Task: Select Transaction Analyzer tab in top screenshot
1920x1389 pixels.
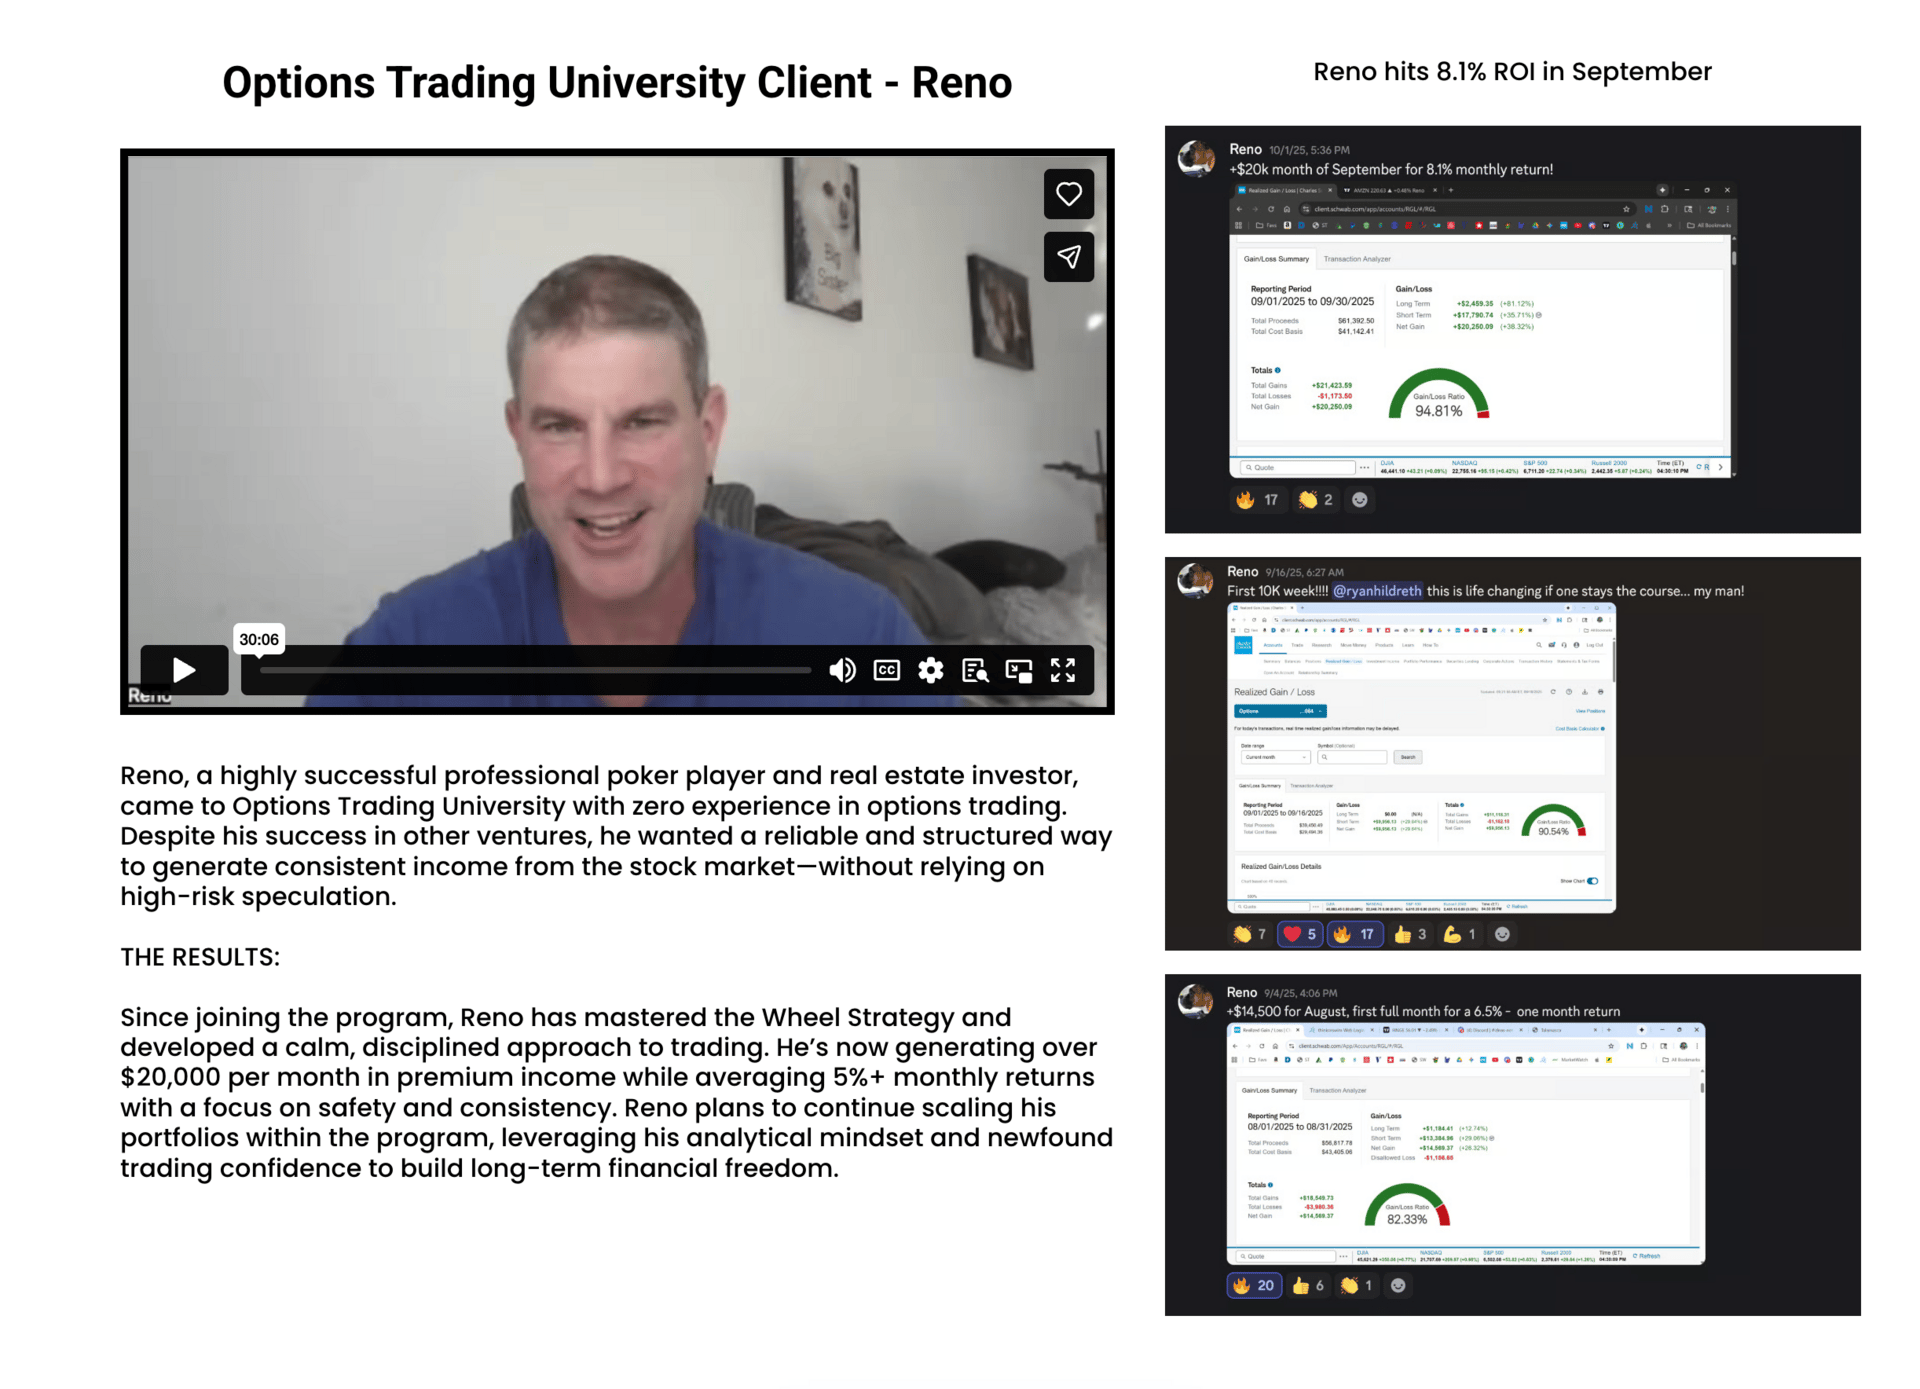Action: (1357, 259)
